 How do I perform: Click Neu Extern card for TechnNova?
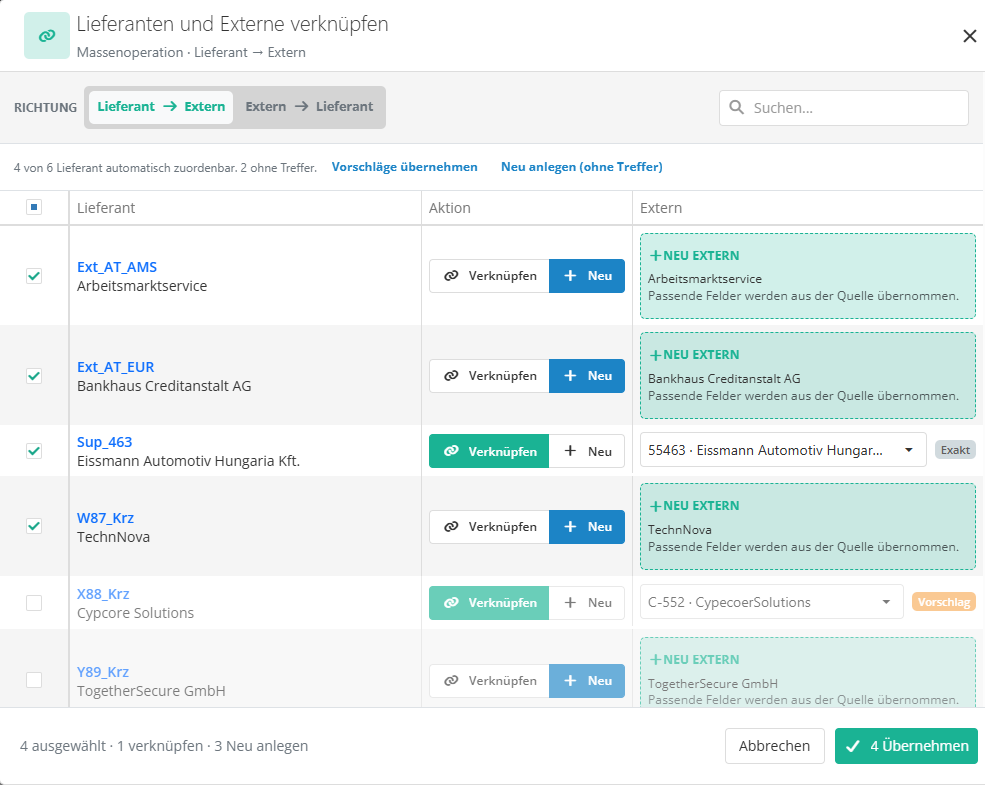coord(808,526)
